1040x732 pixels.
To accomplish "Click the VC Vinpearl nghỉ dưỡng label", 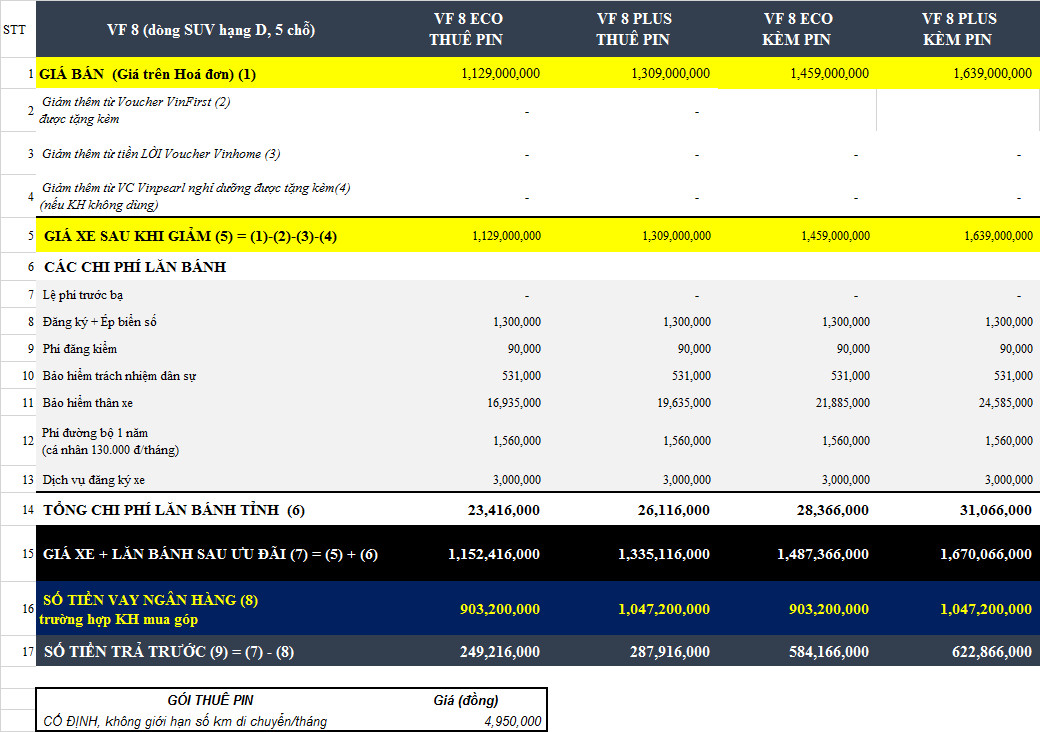I will 195,196.
